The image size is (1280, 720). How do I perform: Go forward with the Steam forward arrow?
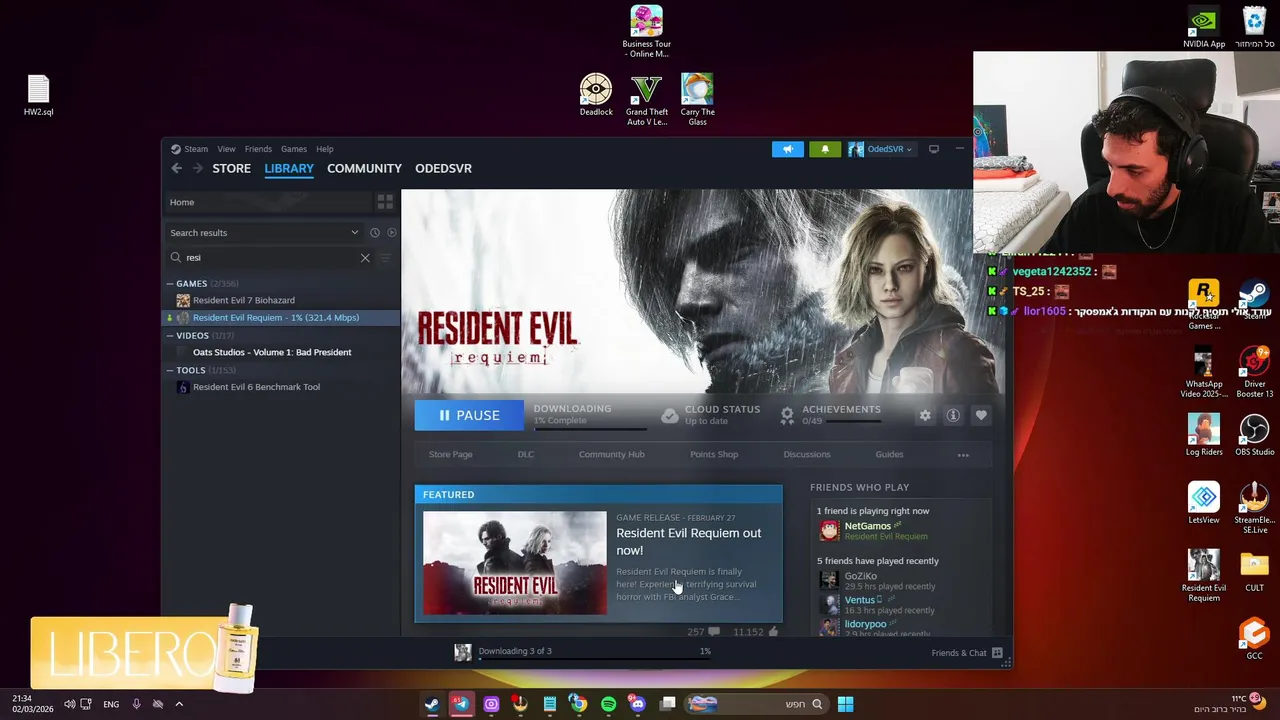pos(197,168)
